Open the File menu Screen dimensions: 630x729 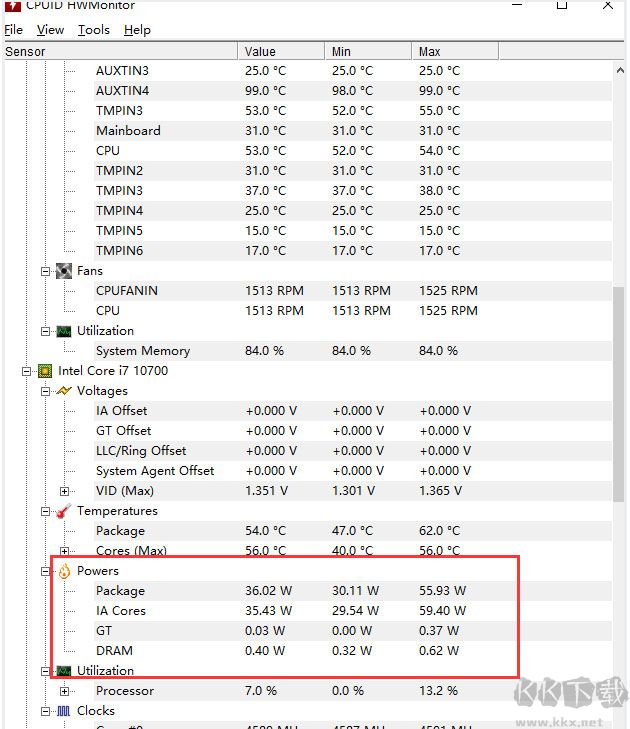pos(13,30)
